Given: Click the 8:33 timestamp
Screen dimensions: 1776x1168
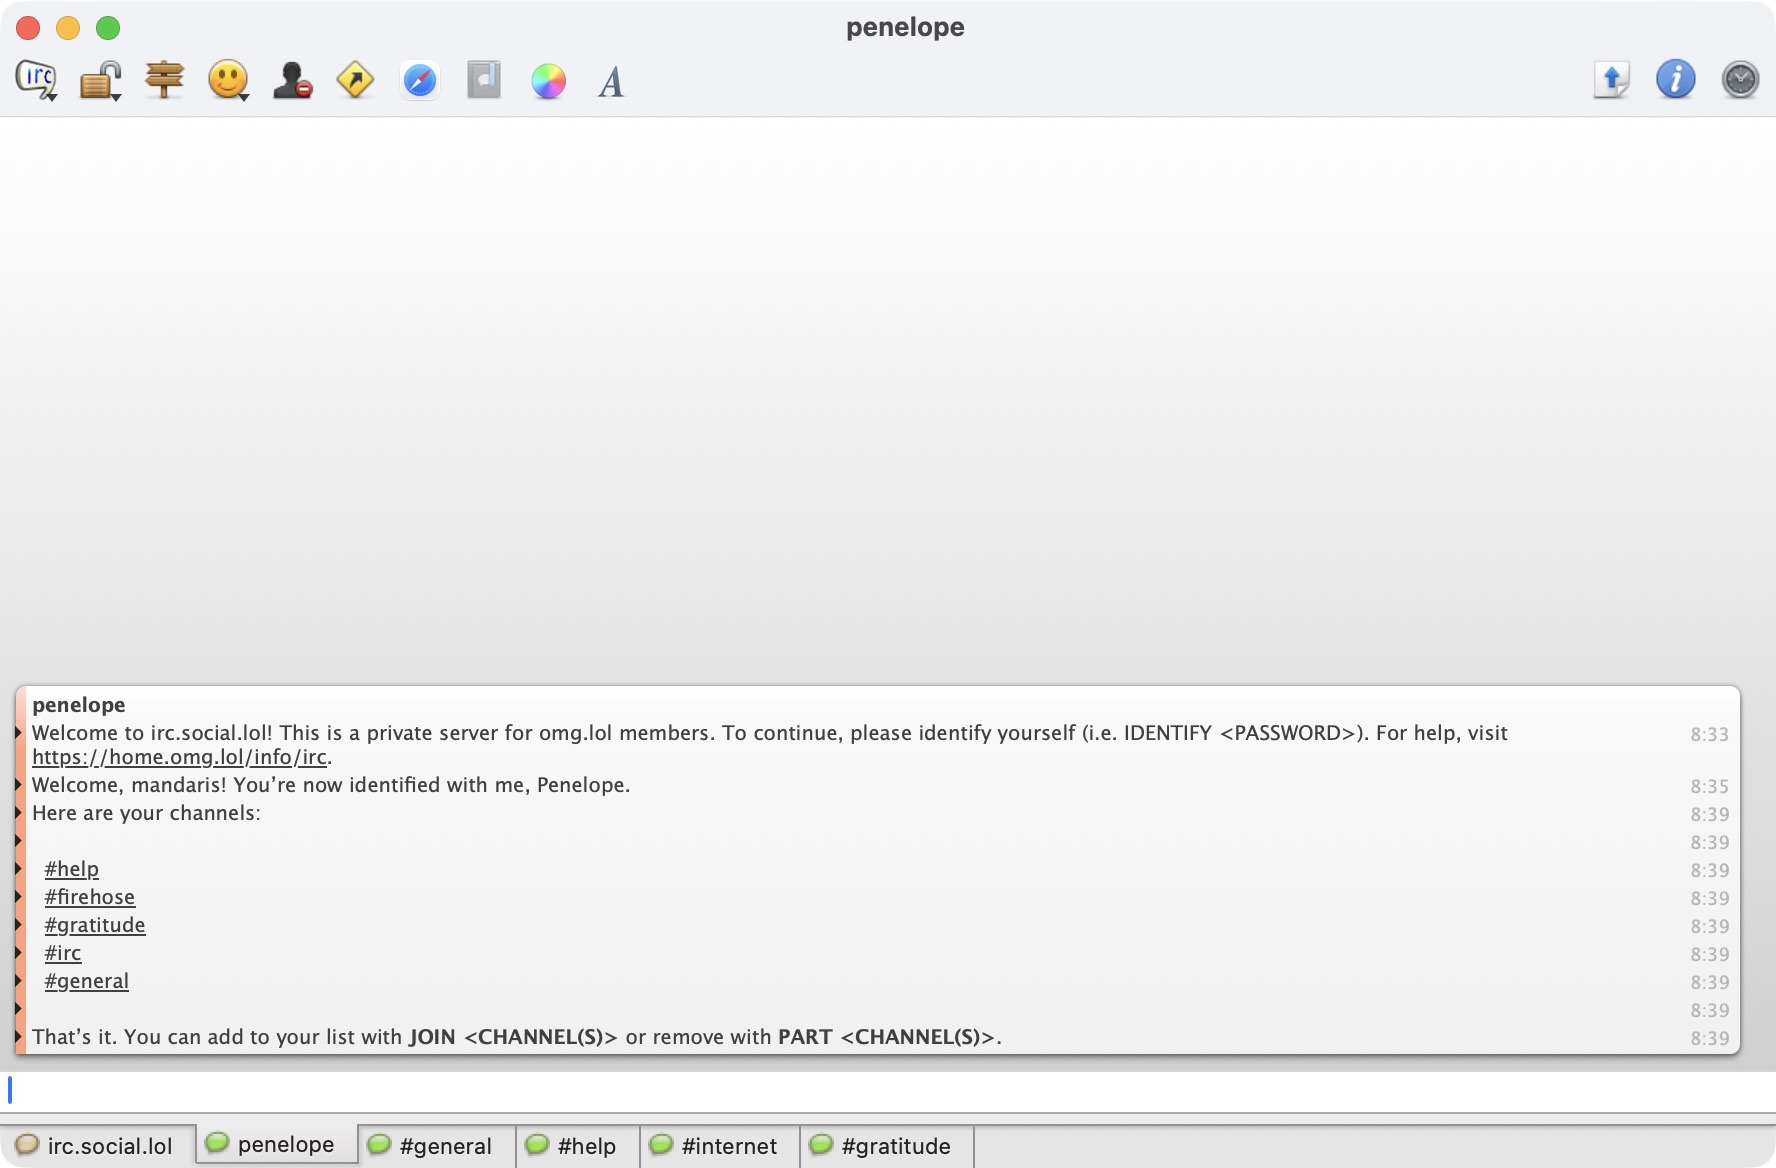Looking at the screenshot, I should coord(1709,734).
